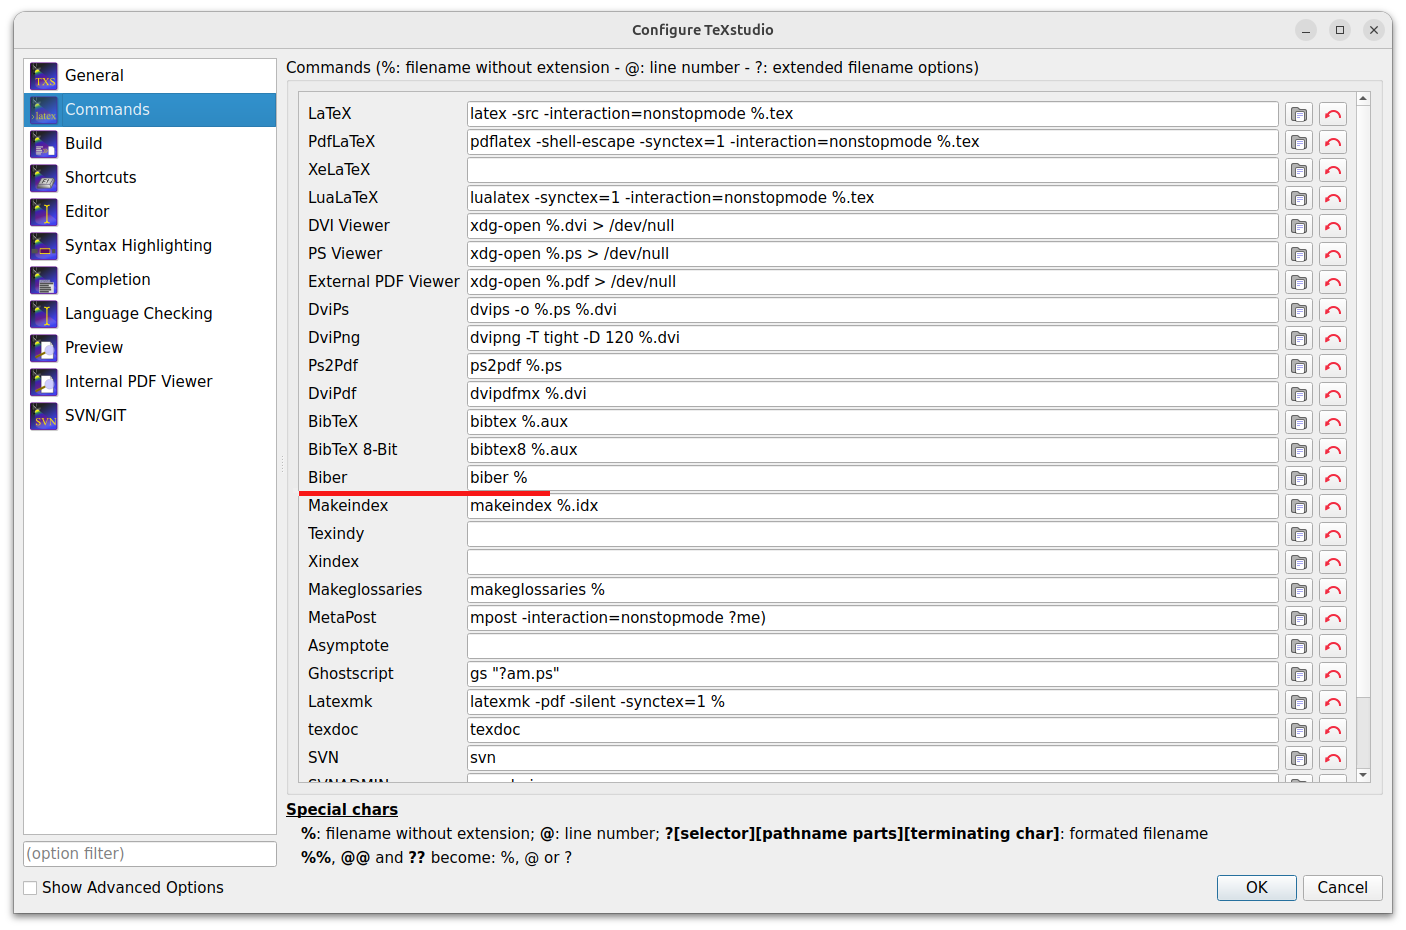Browse for the DviPdf executable
This screenshot has height=930, width=1406.
tap(1298, 394)
